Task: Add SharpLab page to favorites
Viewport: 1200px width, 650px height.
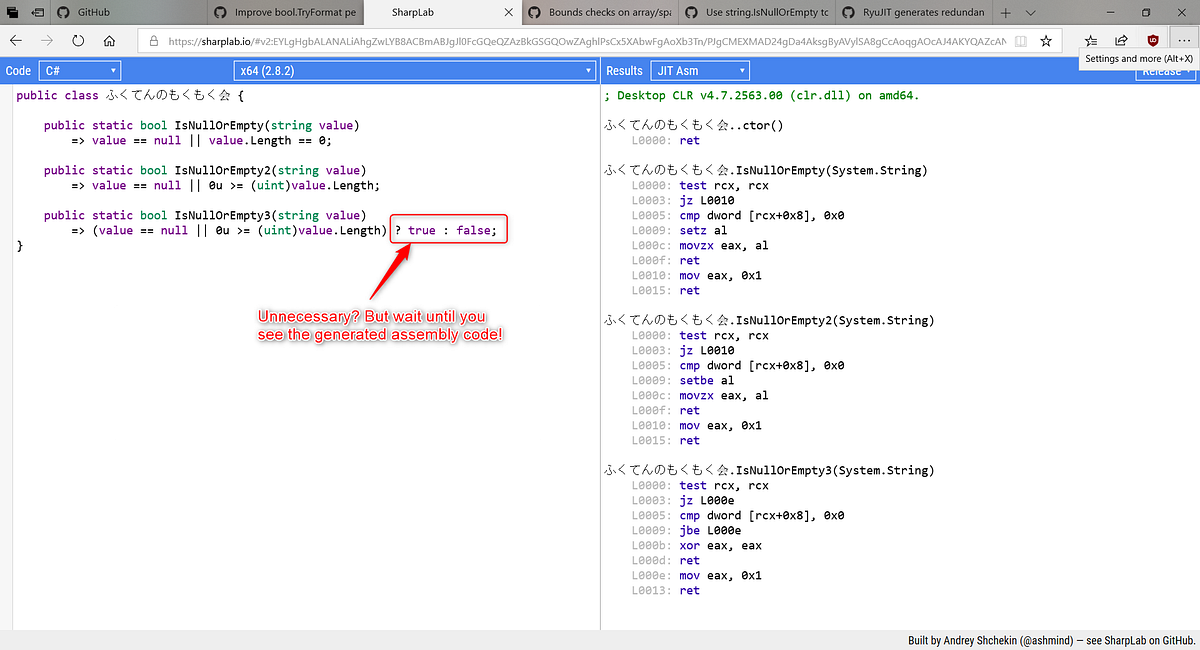Action: click(1046, 41)
